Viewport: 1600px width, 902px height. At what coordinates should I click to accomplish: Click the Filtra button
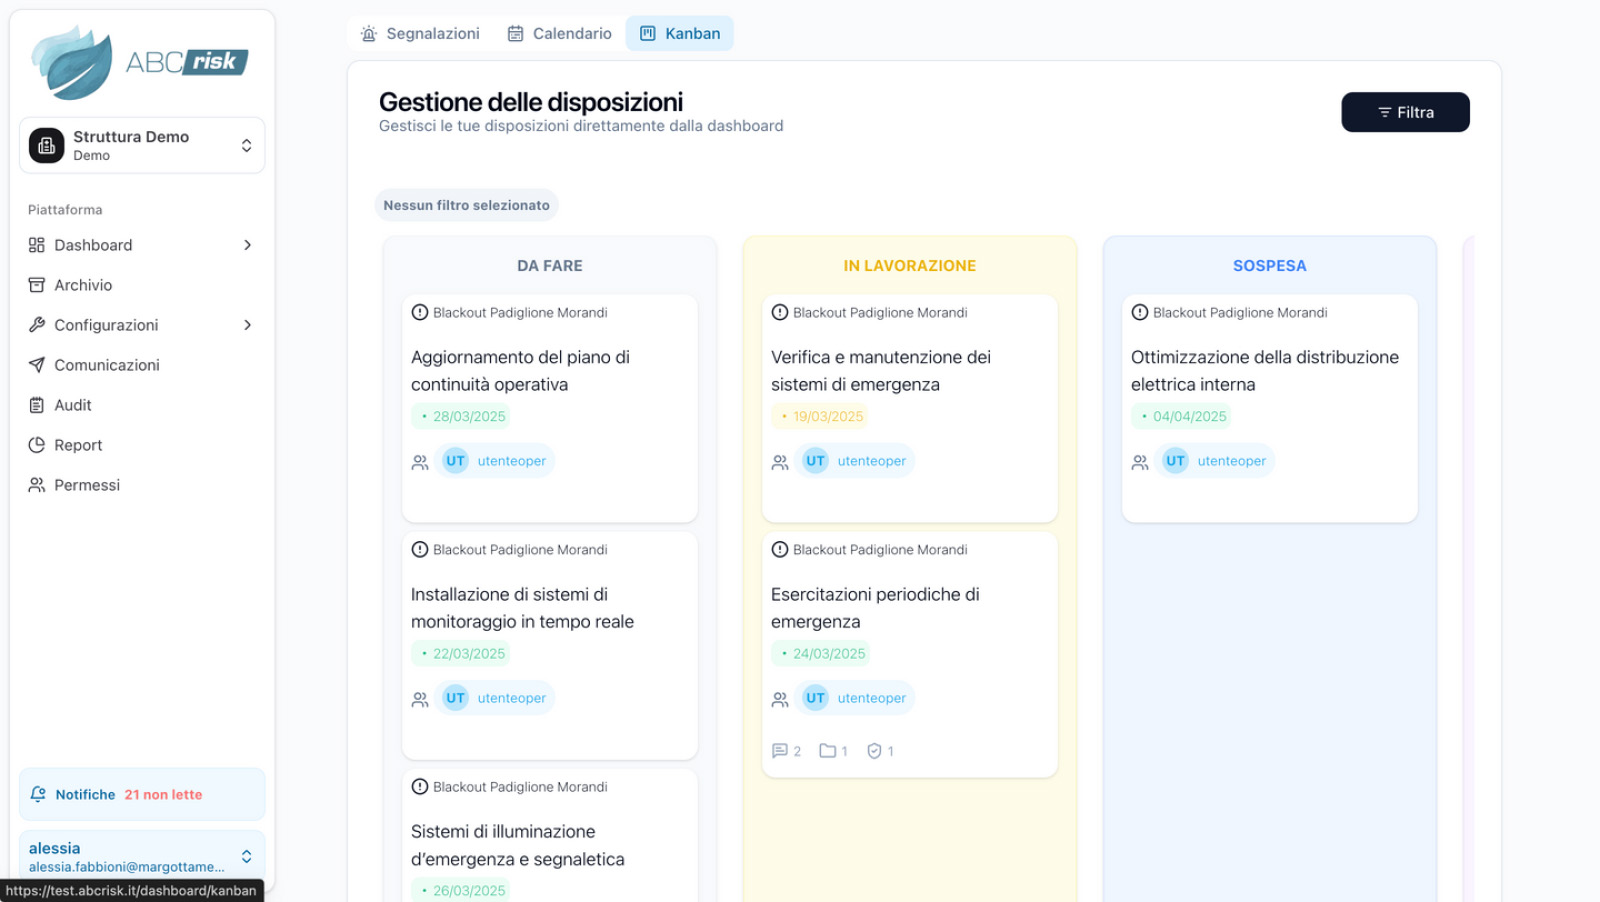pyautogui.click(x=1405, y=112)
